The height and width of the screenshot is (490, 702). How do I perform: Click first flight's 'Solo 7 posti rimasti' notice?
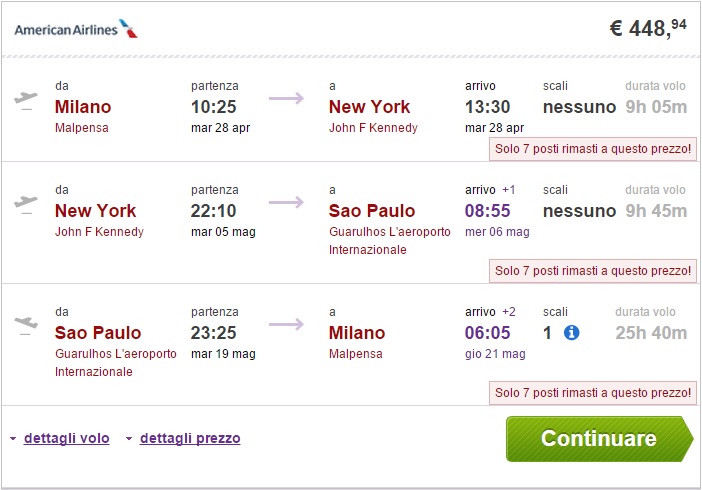(x=593, y=149)
